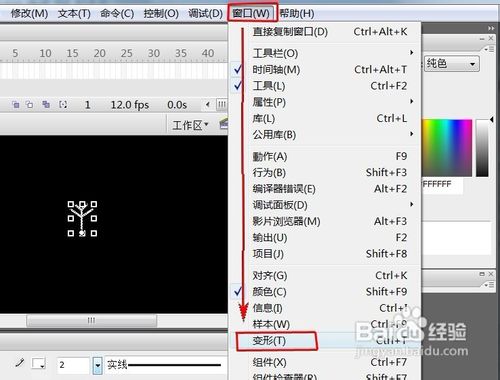The image size is (500, 380).
Task: Open 影片浏览器(M) movie explorer
Action: [x=325, y=221]
